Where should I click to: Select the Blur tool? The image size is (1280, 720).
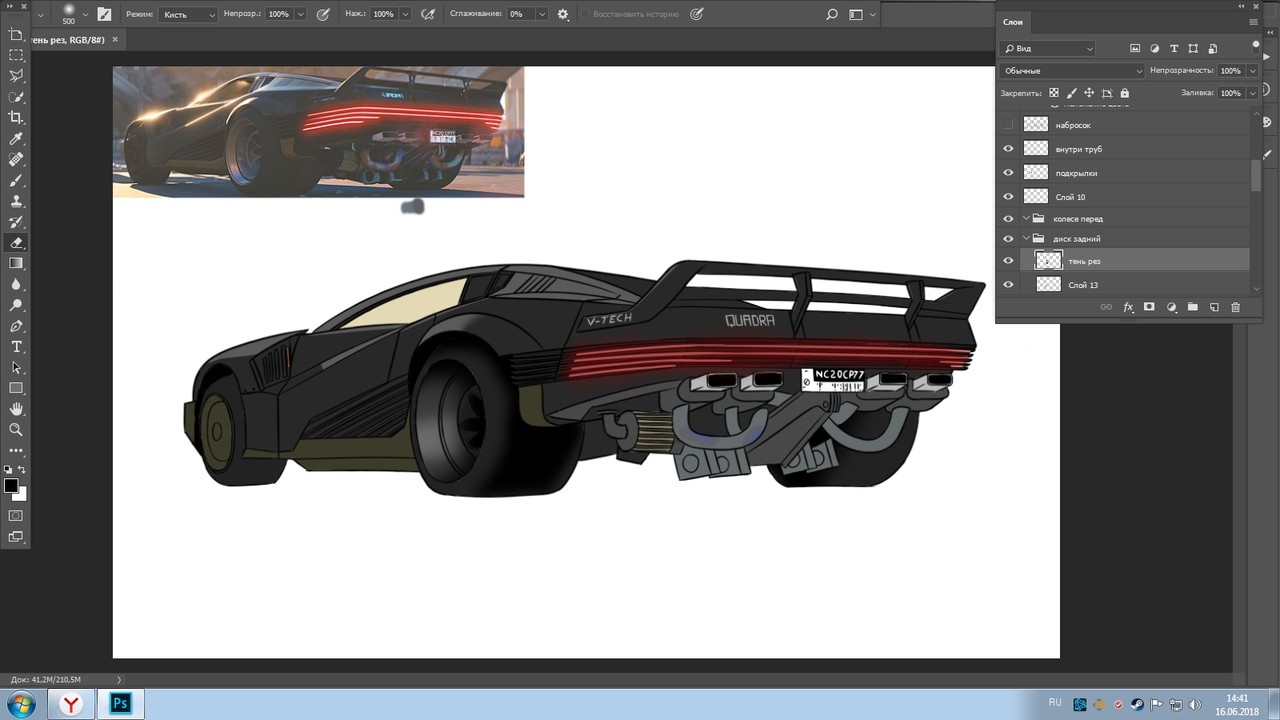click(x=16, y=284)
